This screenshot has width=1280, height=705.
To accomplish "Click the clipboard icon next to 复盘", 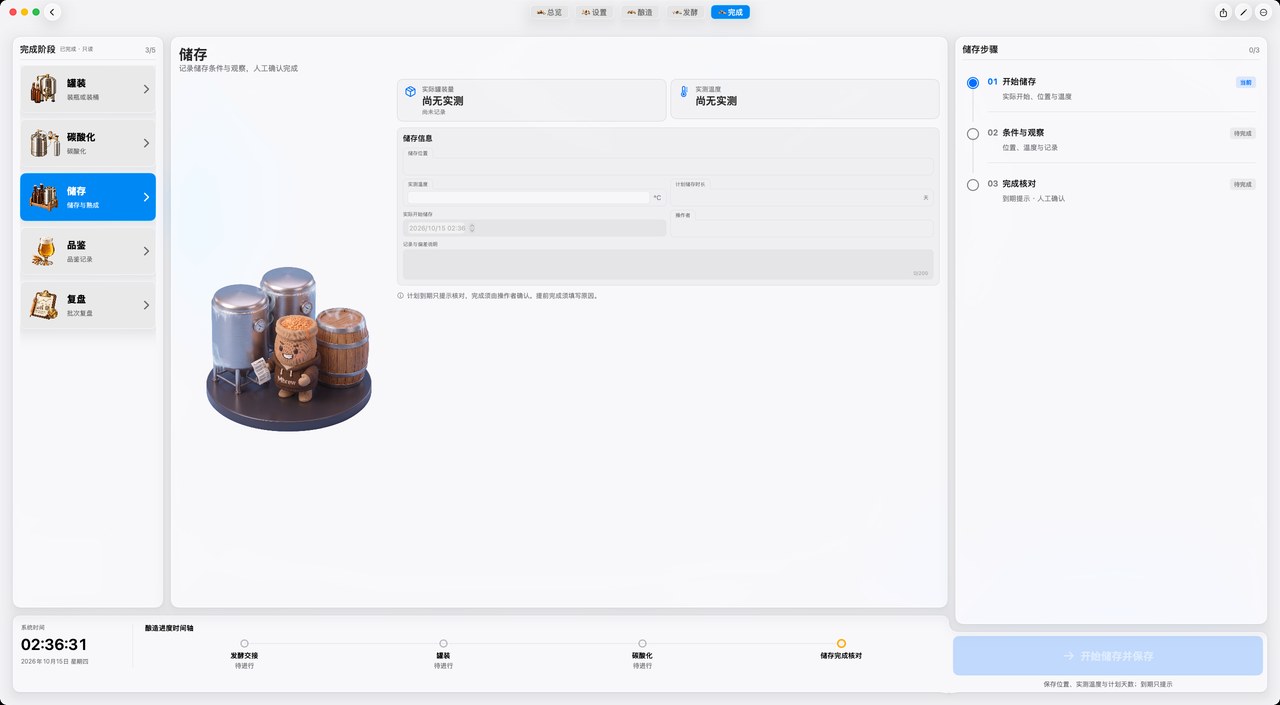I will [x=43, y=305].
